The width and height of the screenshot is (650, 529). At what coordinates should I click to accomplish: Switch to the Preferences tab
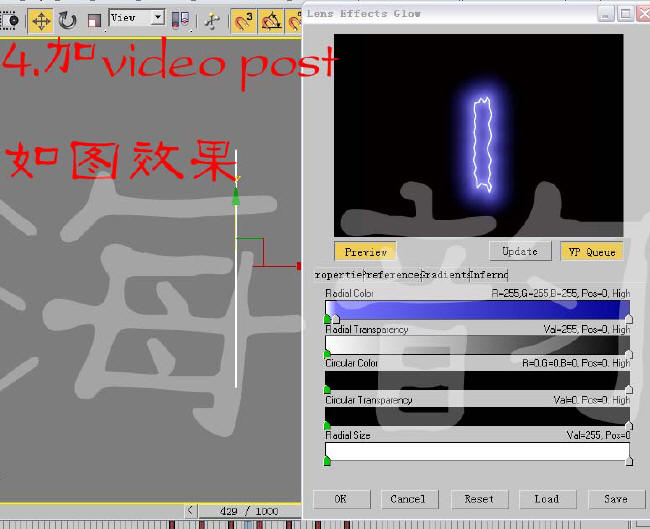392,274
